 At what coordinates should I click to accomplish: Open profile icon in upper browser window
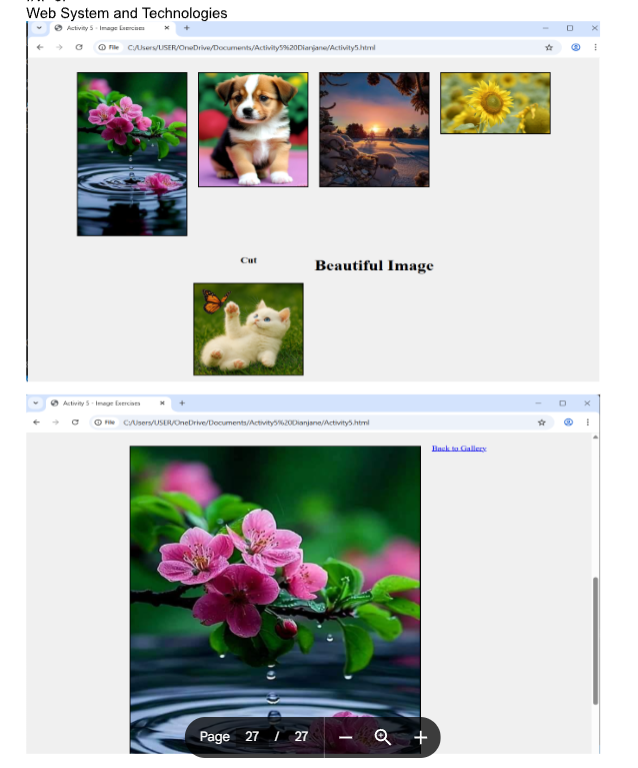(575, 47)
